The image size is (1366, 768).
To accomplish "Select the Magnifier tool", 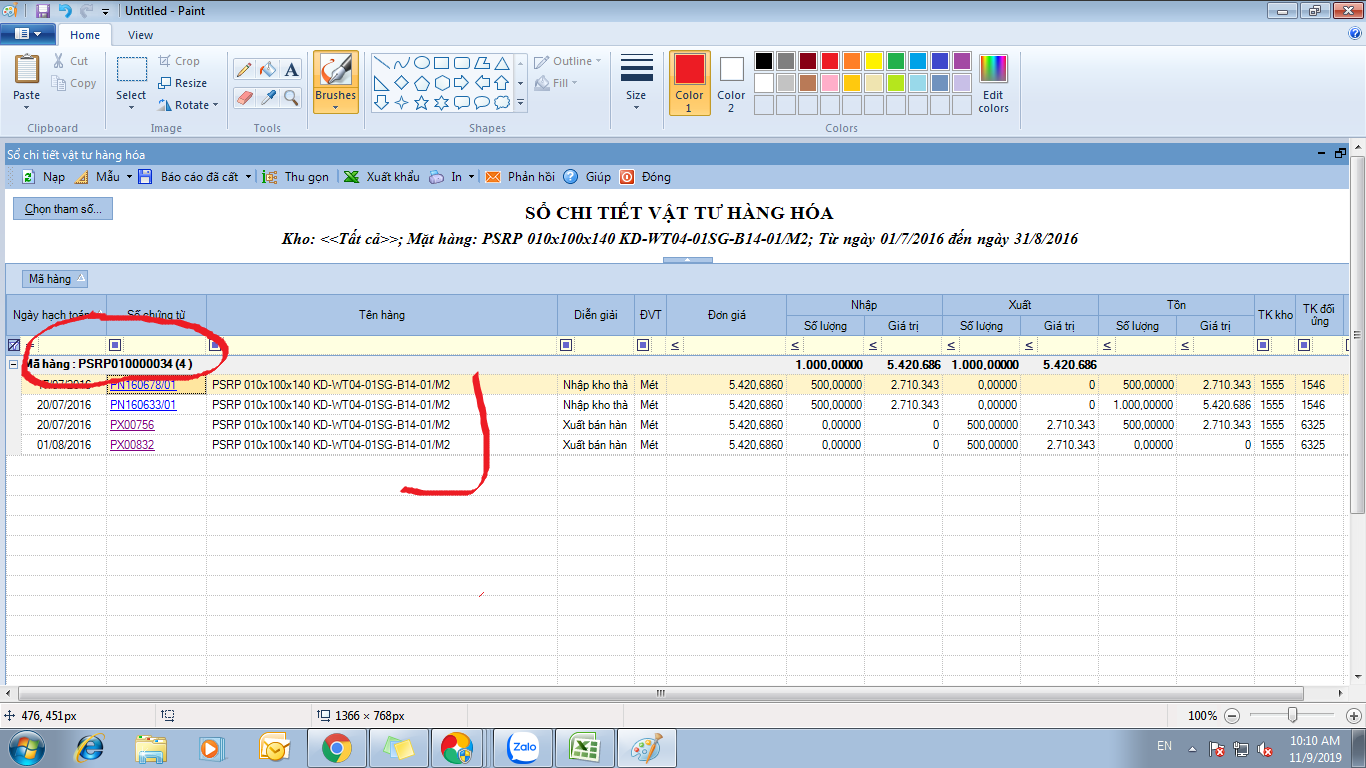I will (x=291, y=97).
